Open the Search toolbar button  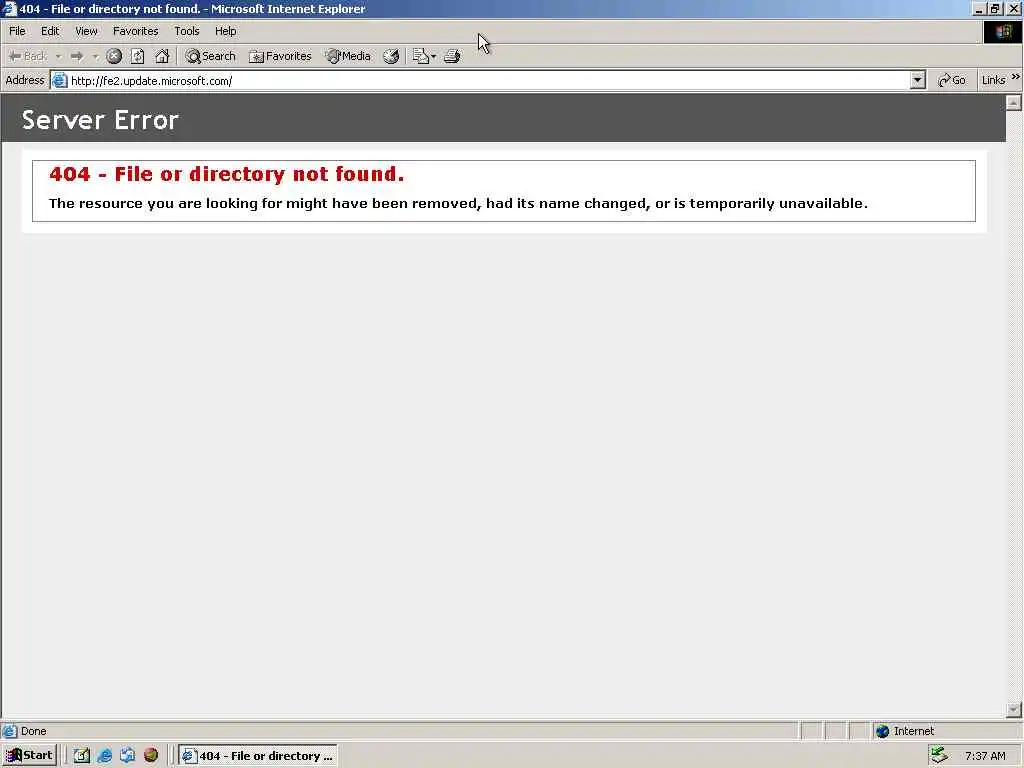(x=210, y=56)
